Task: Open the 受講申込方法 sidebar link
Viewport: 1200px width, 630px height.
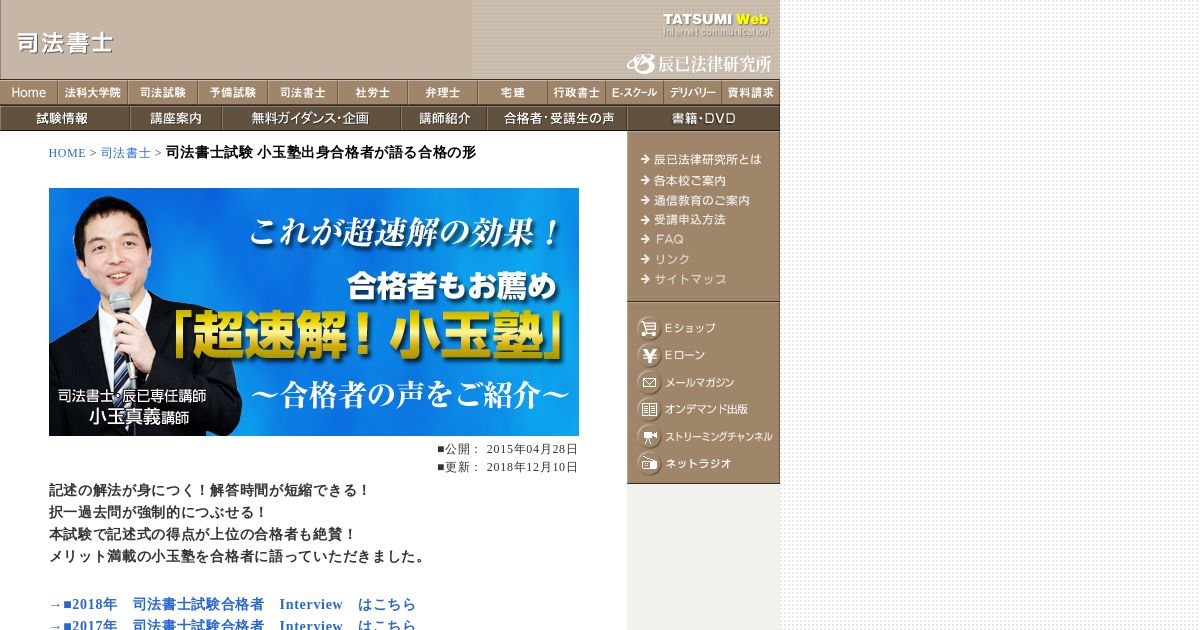Action: (x=684, y=219)
